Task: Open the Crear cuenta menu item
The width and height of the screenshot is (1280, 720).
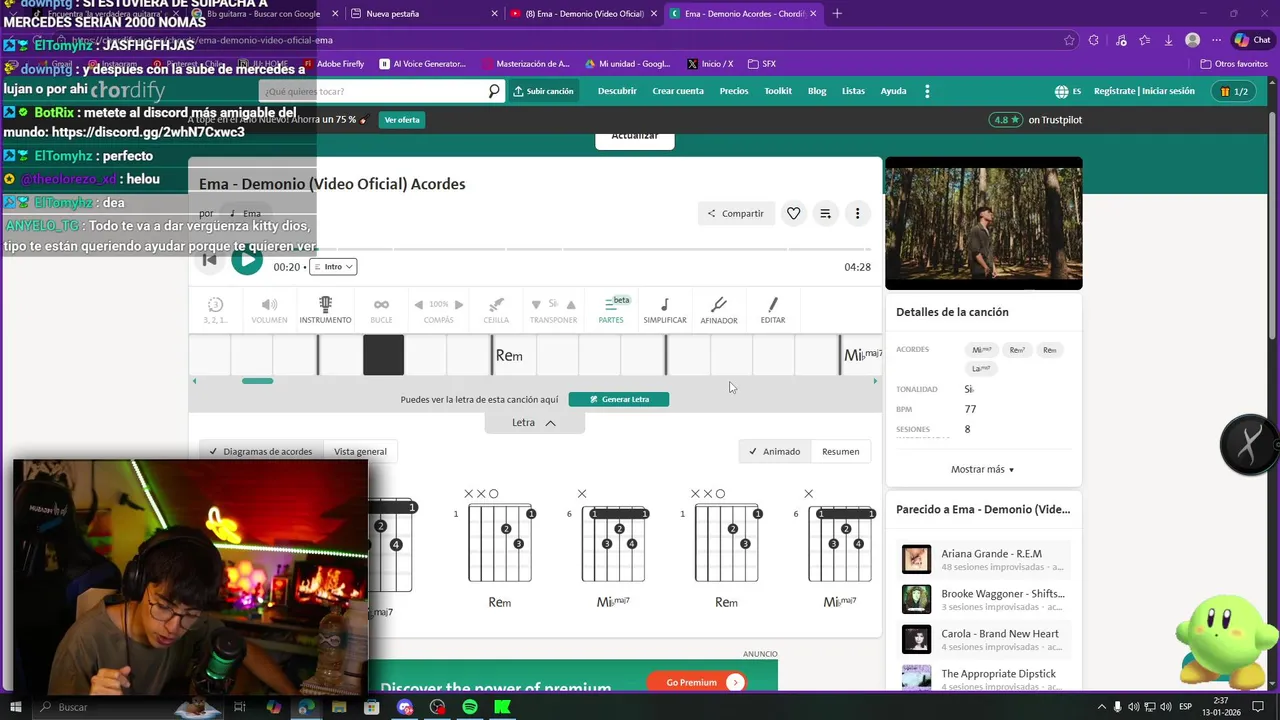Action: click(678, 91)
